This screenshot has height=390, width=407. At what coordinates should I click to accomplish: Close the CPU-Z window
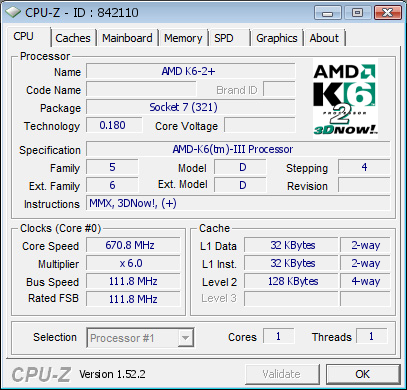[x=387, y=13]
